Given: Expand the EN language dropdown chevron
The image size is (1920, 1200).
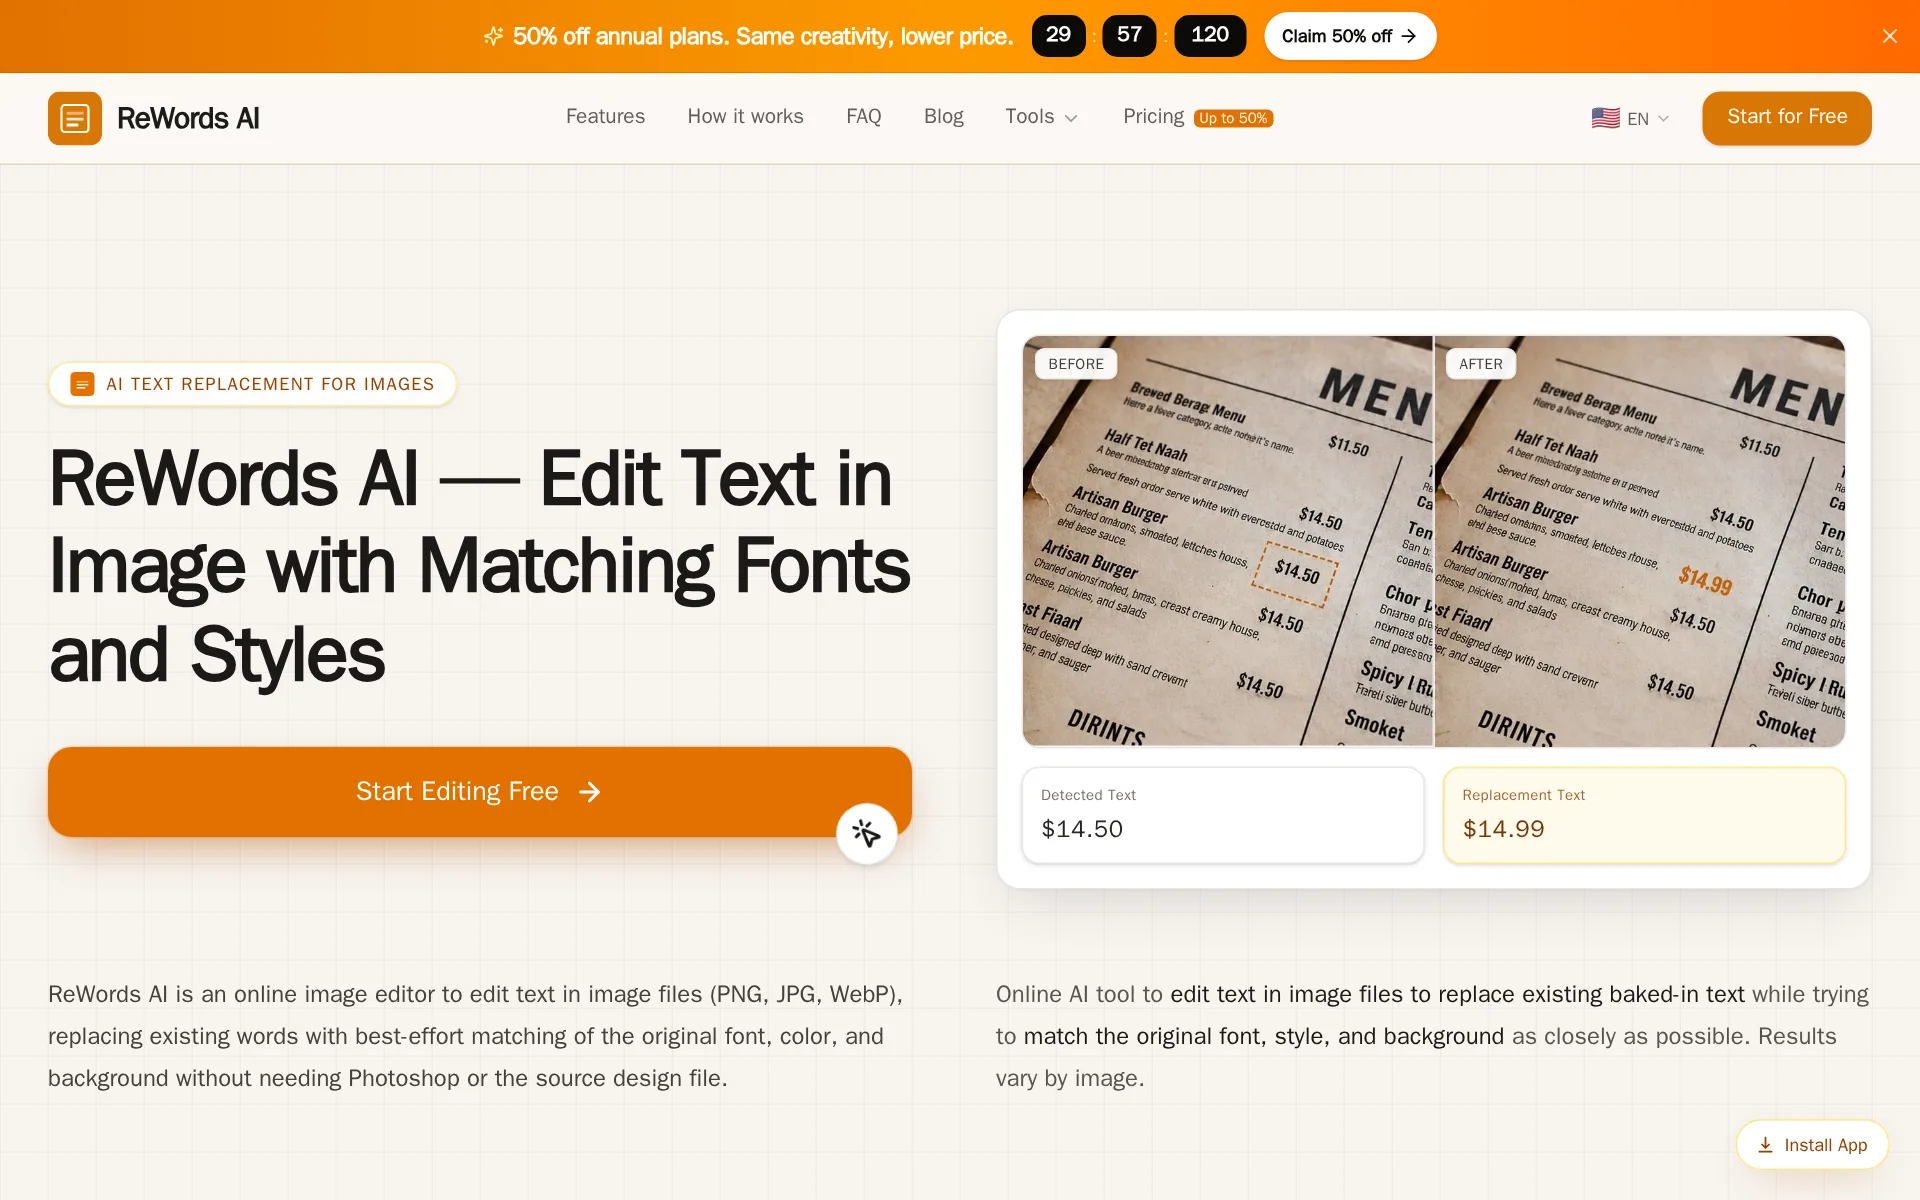Looking at the screenshot, I should pos(1663,119).
